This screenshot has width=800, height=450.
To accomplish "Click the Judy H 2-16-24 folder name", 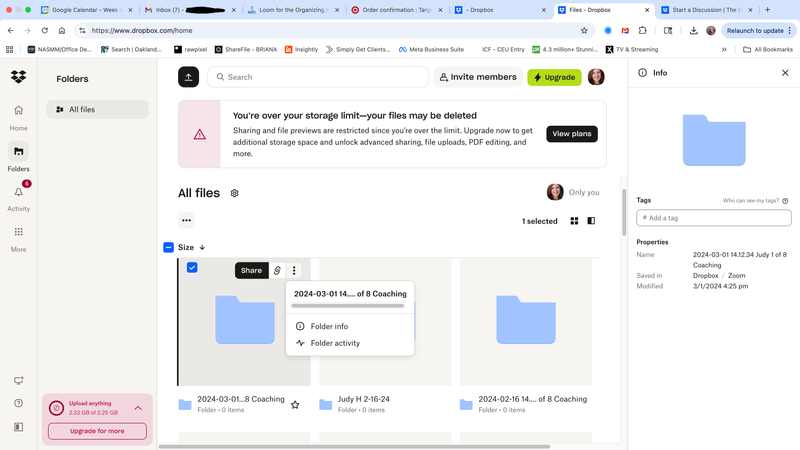I will tap(363, 399).
